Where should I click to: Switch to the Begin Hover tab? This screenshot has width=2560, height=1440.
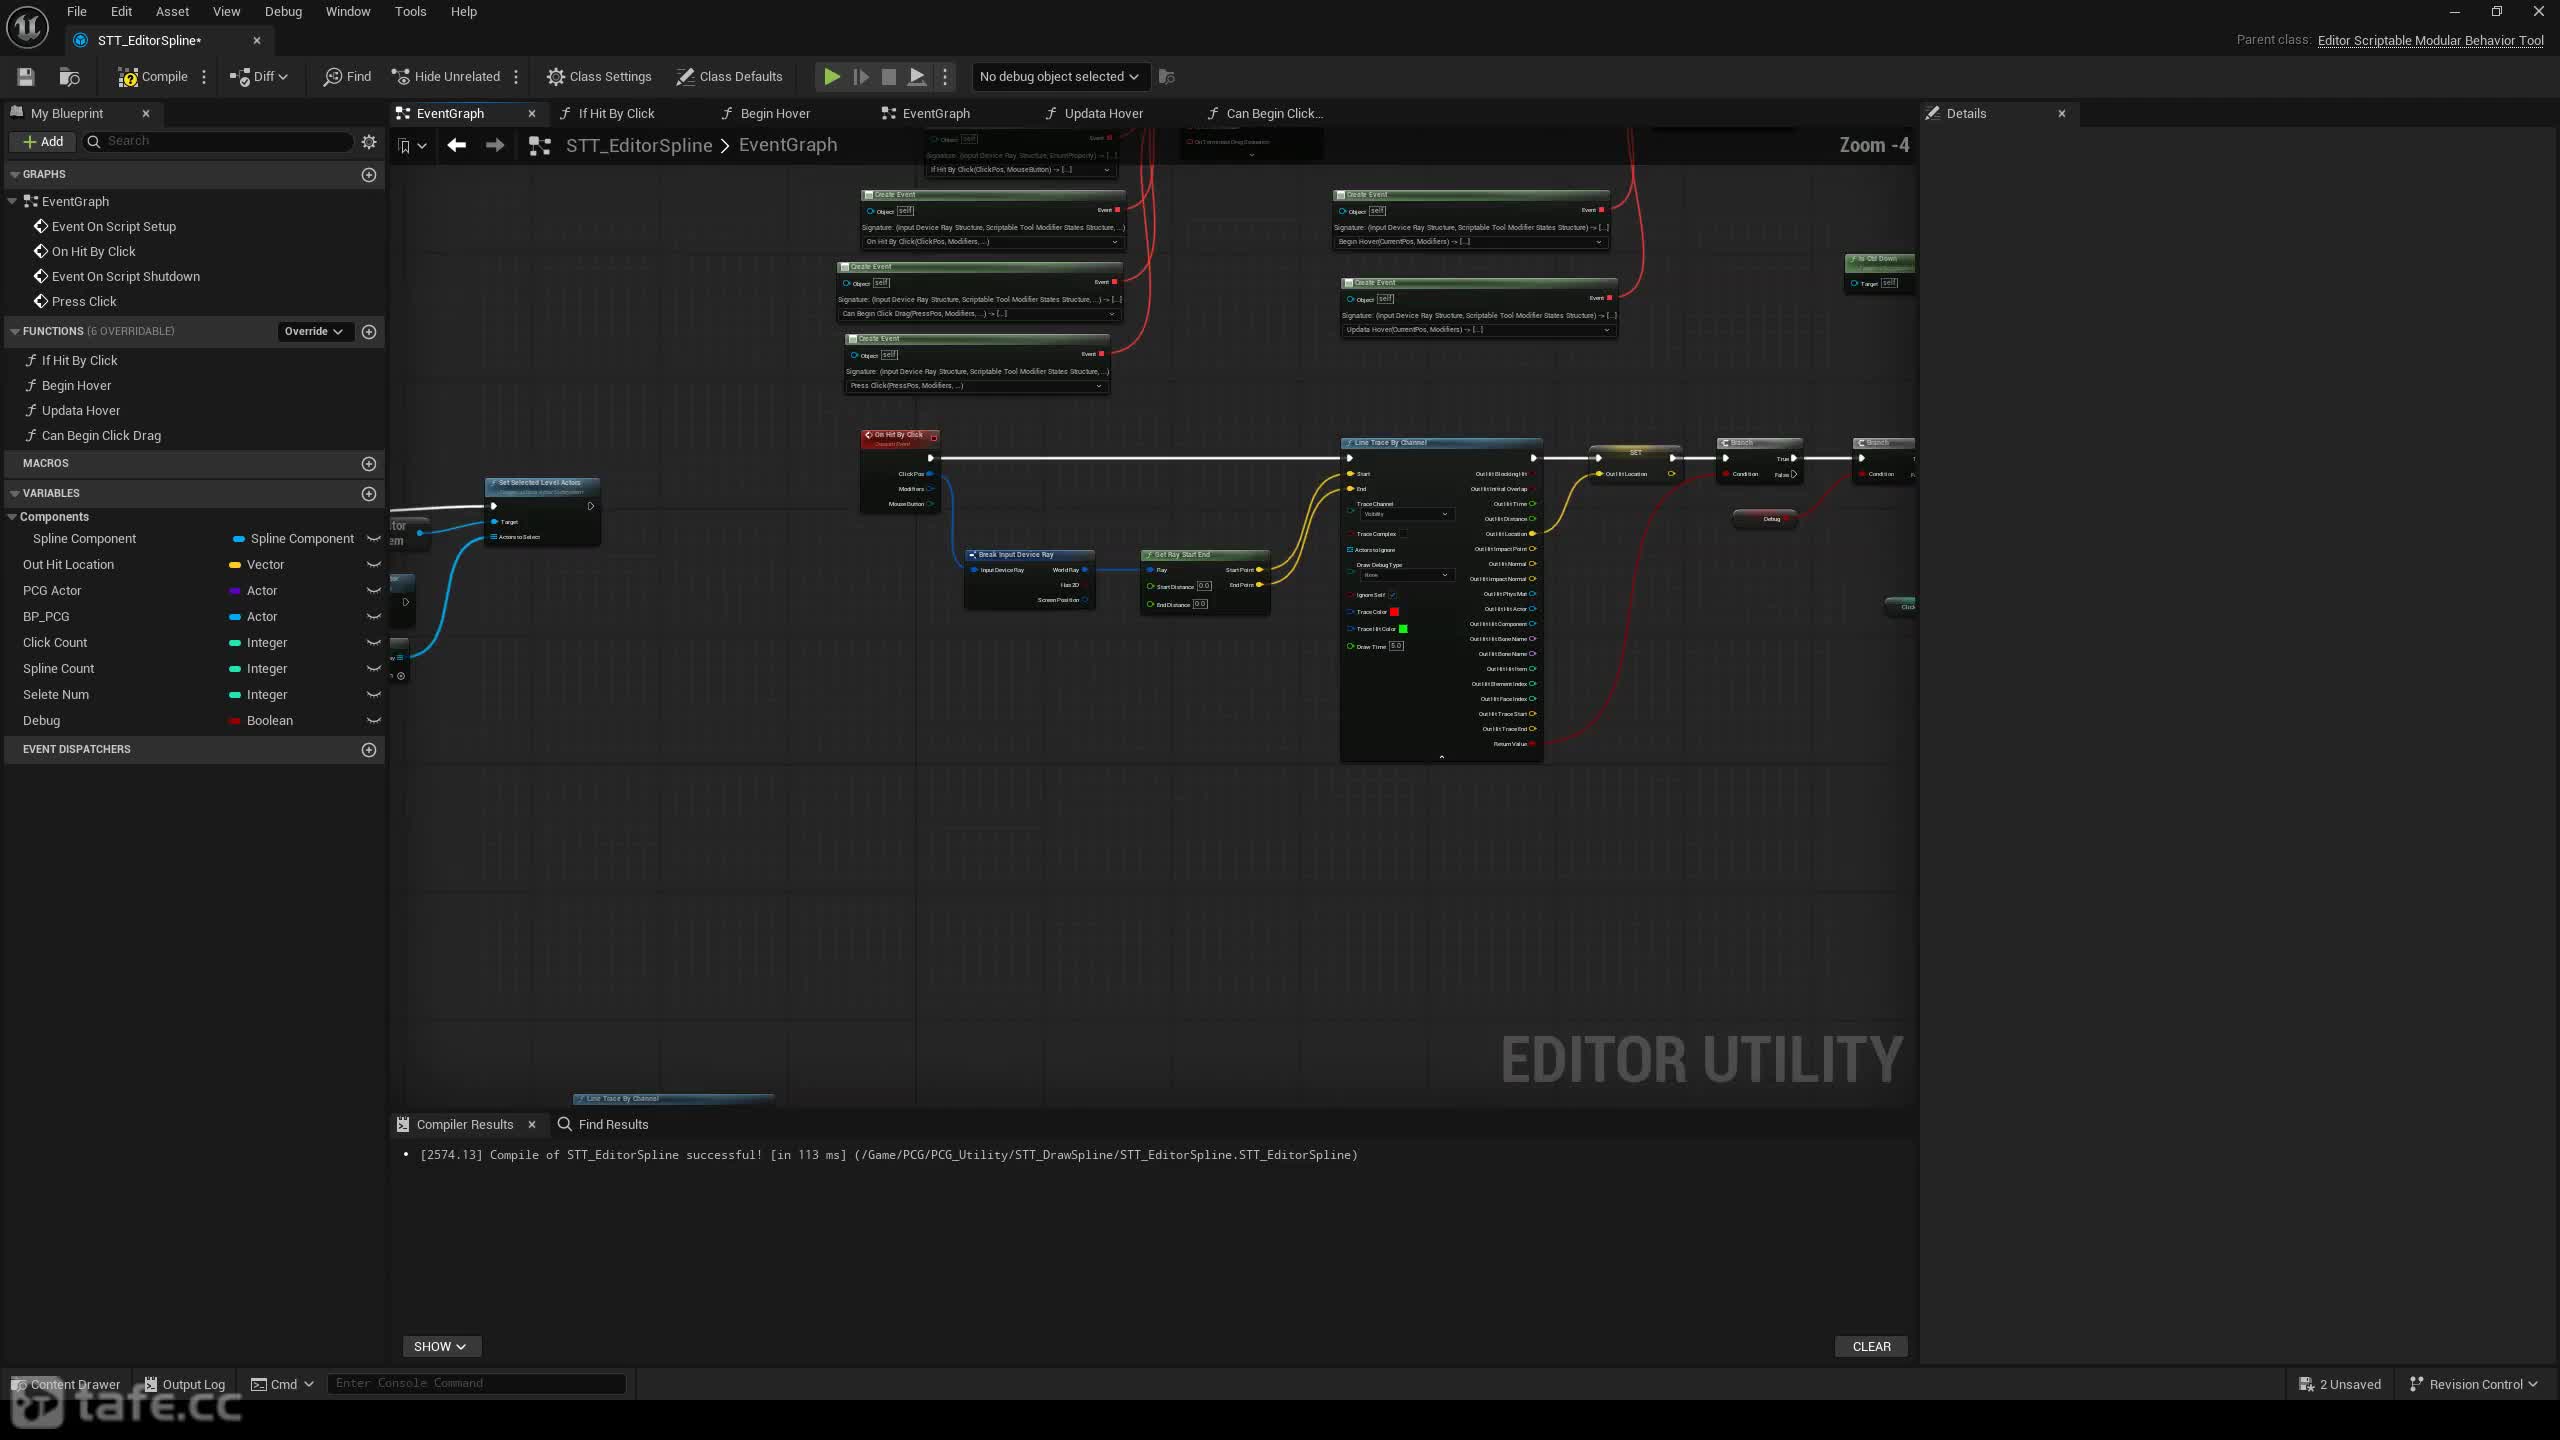point(775,114)
